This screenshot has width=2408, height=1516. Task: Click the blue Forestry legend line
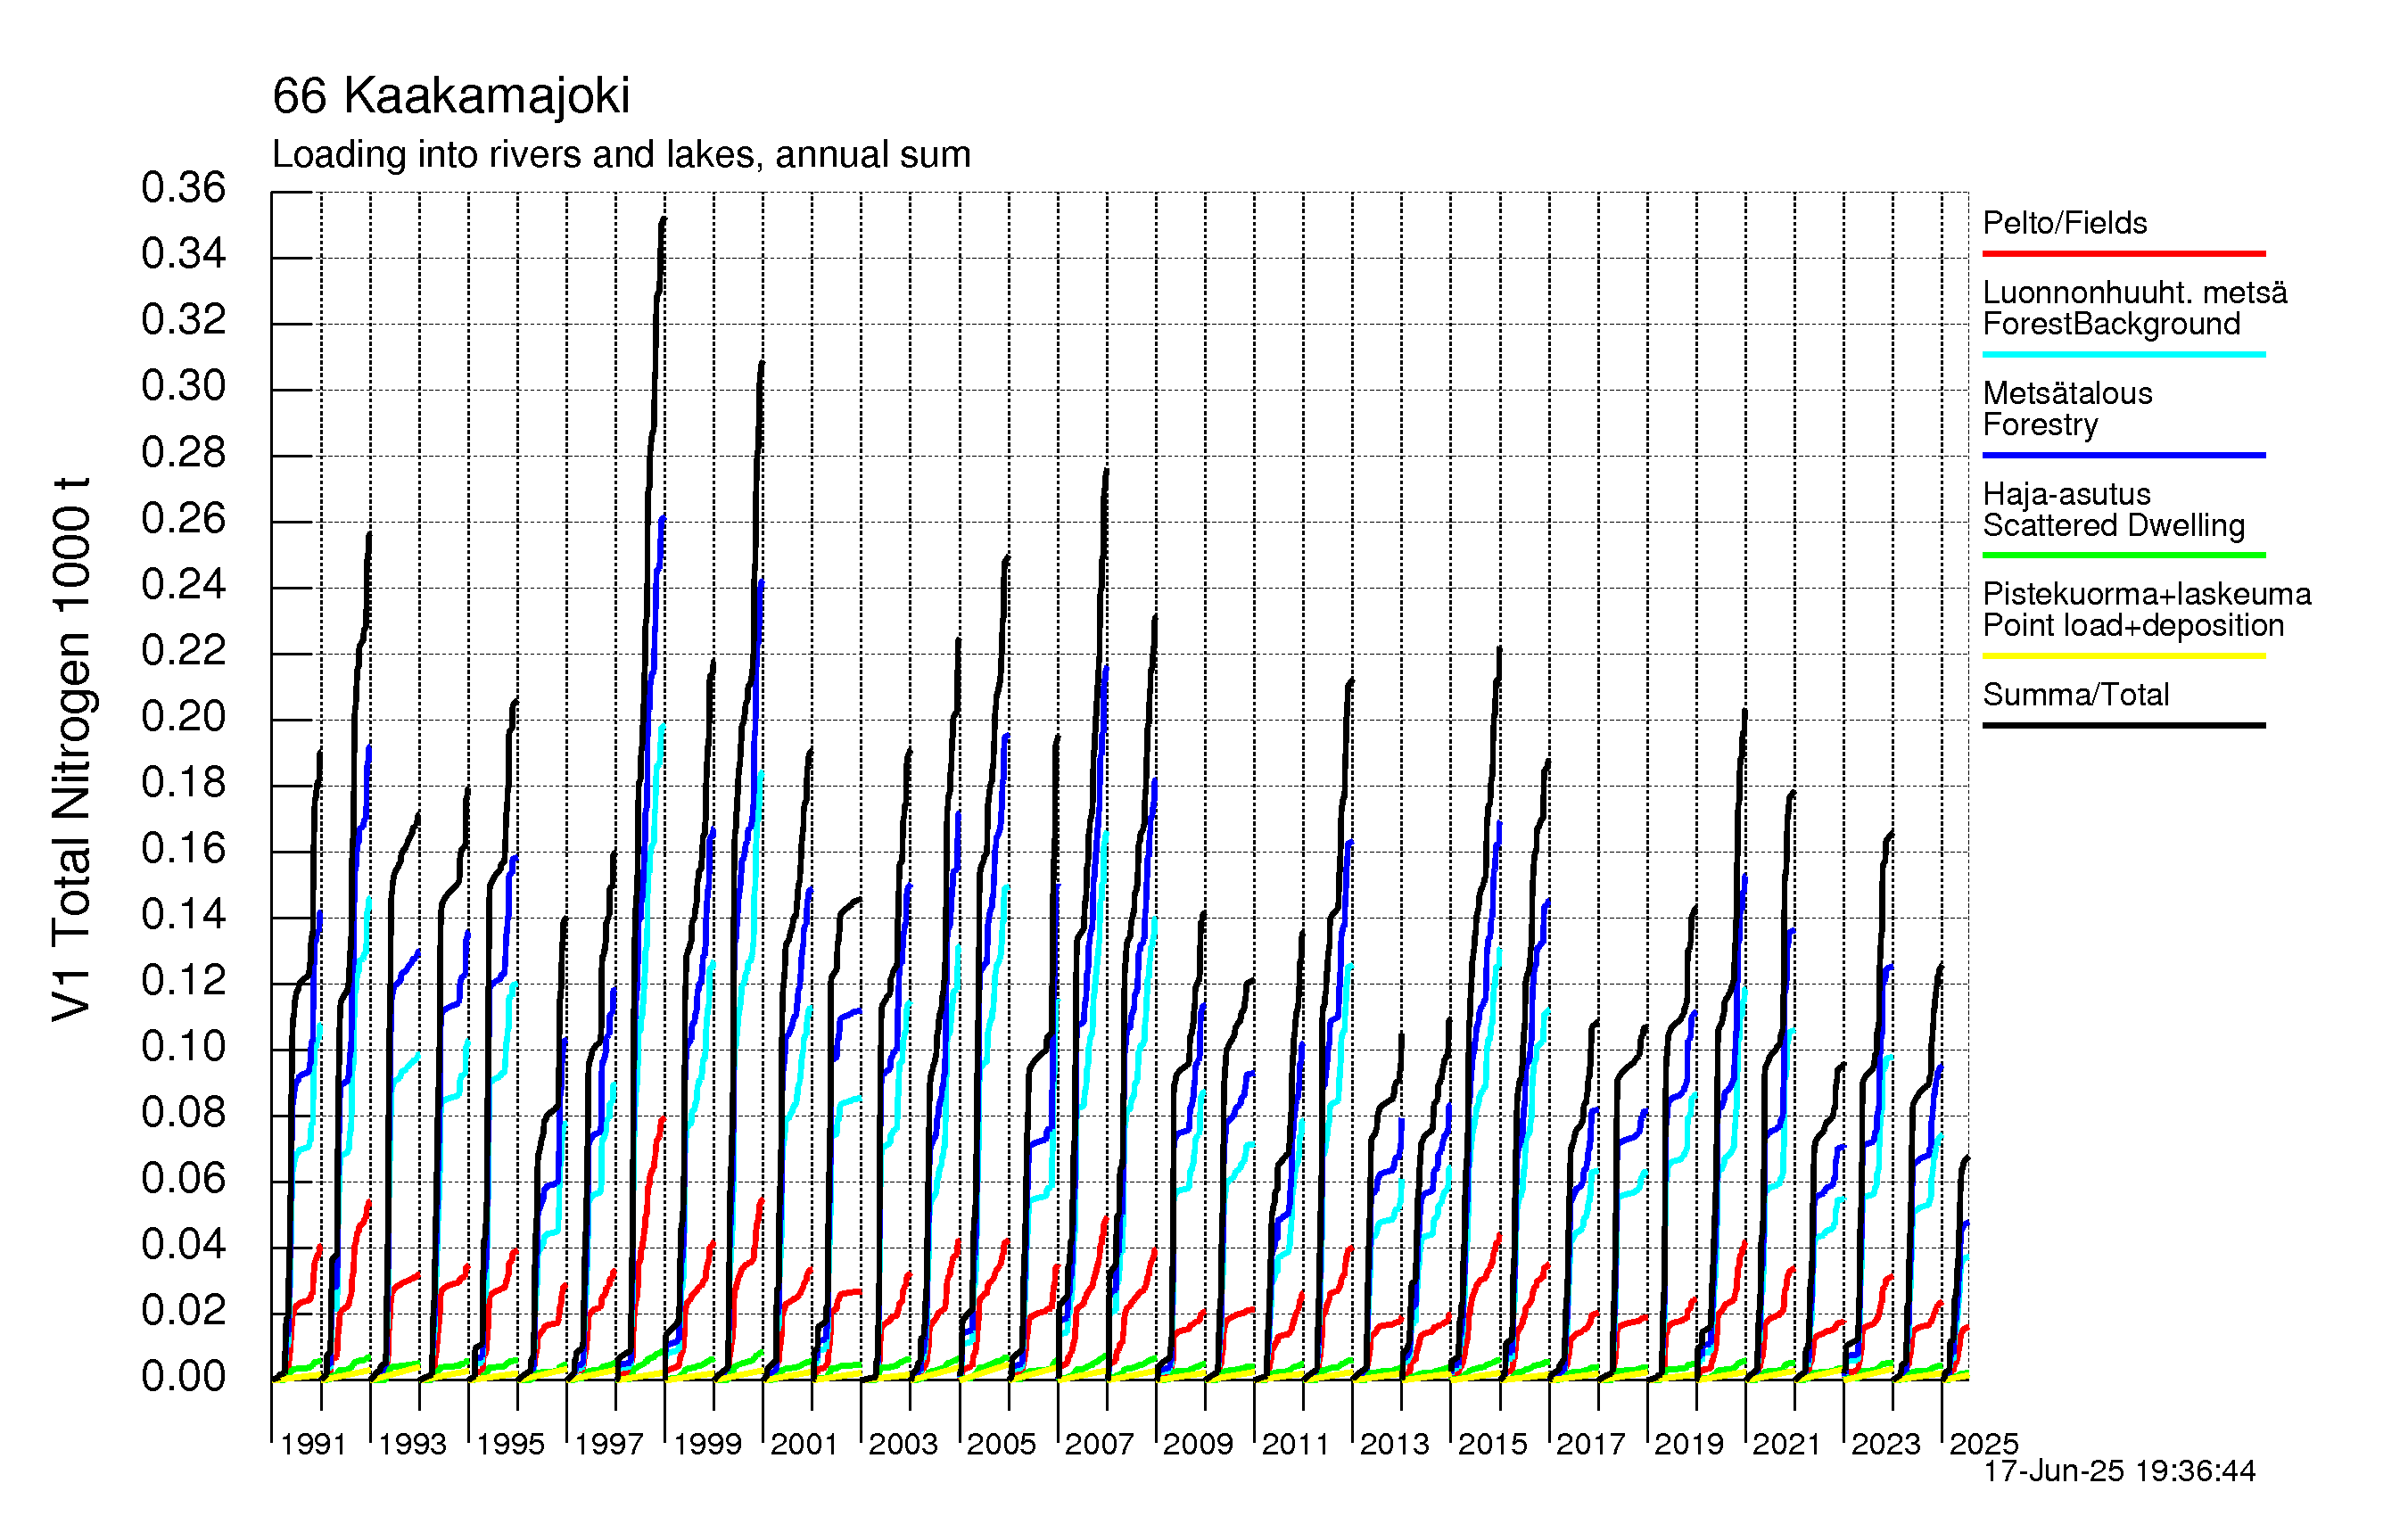point(2123,455)
